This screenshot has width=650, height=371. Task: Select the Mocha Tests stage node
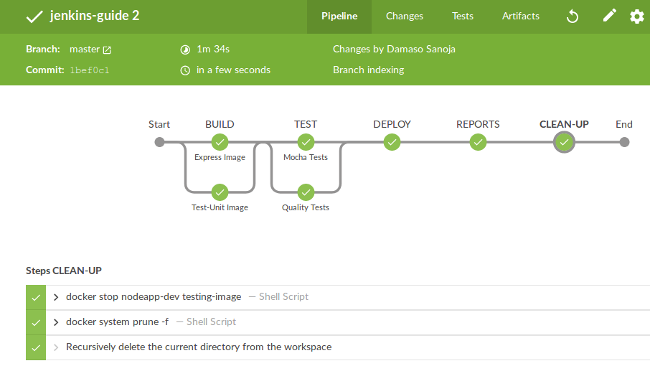click(x=306, y=142)
